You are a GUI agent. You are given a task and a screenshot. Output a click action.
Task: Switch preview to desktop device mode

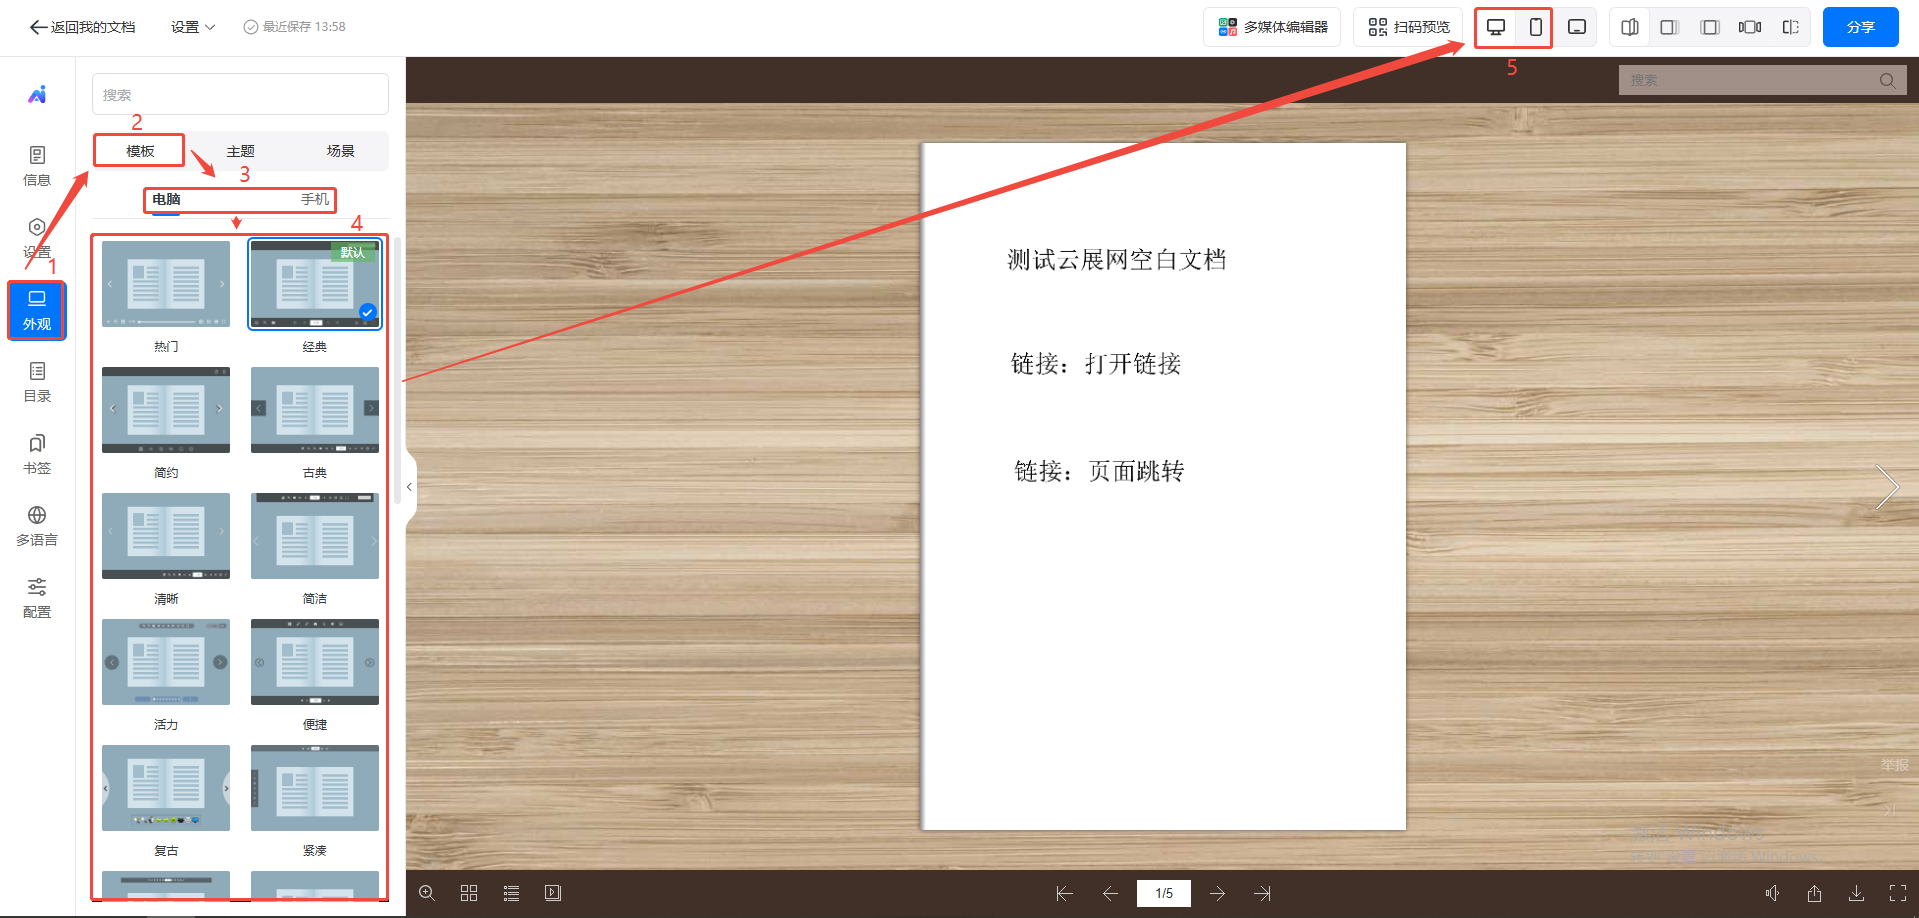(x=1496, y=27)
